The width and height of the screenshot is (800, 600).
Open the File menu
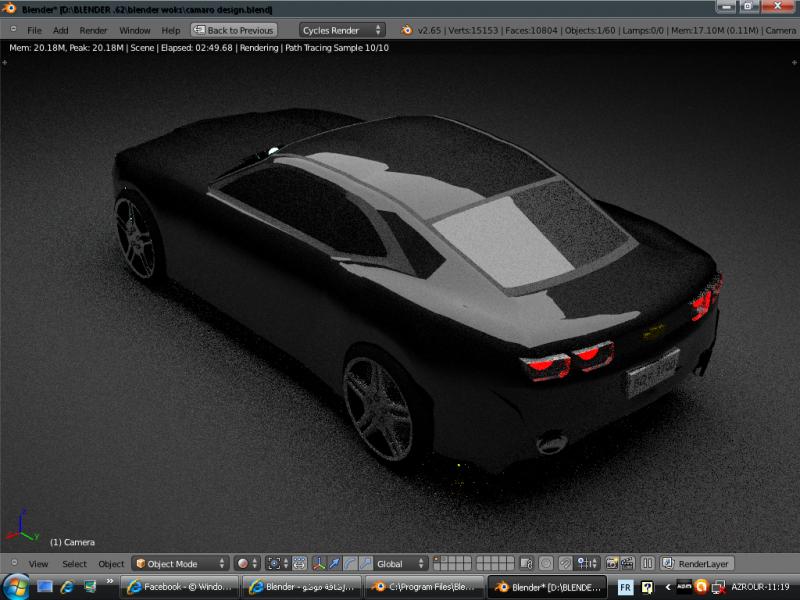(x=34, y=30)
